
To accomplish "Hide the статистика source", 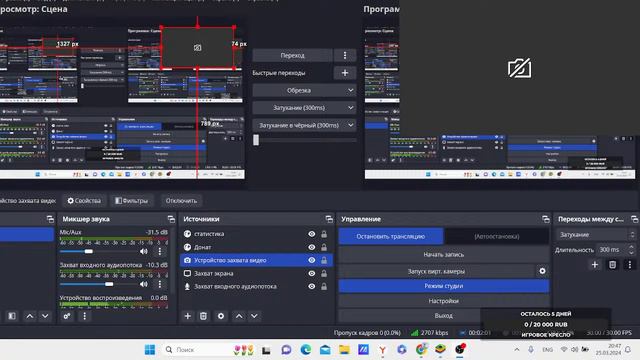I will (x=311, y=234).
